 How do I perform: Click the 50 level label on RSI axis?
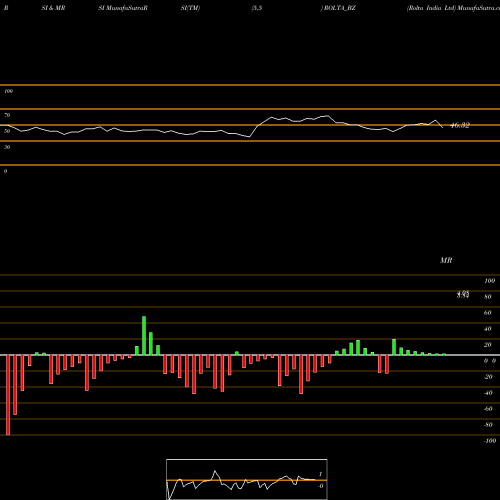pyautogui.click(x=7, y=131)
